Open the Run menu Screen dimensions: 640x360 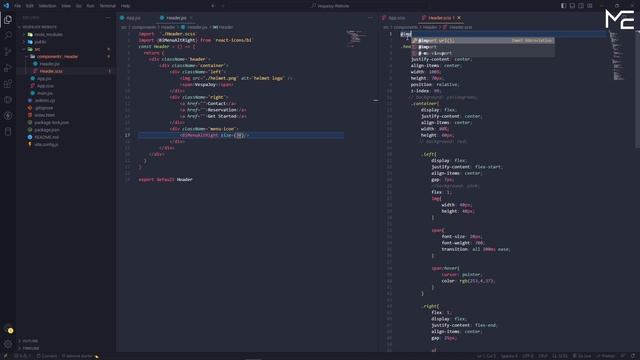tap(90, 6)
